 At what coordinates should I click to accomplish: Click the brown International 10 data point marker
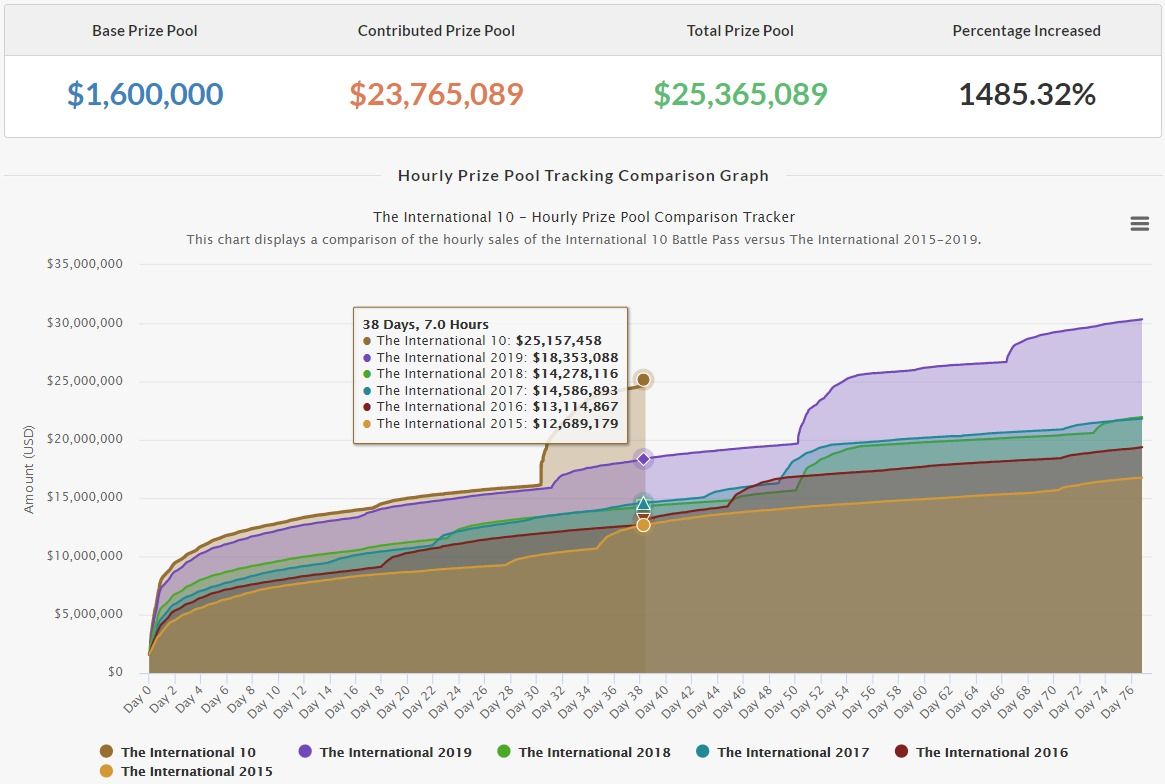point(643,379)
